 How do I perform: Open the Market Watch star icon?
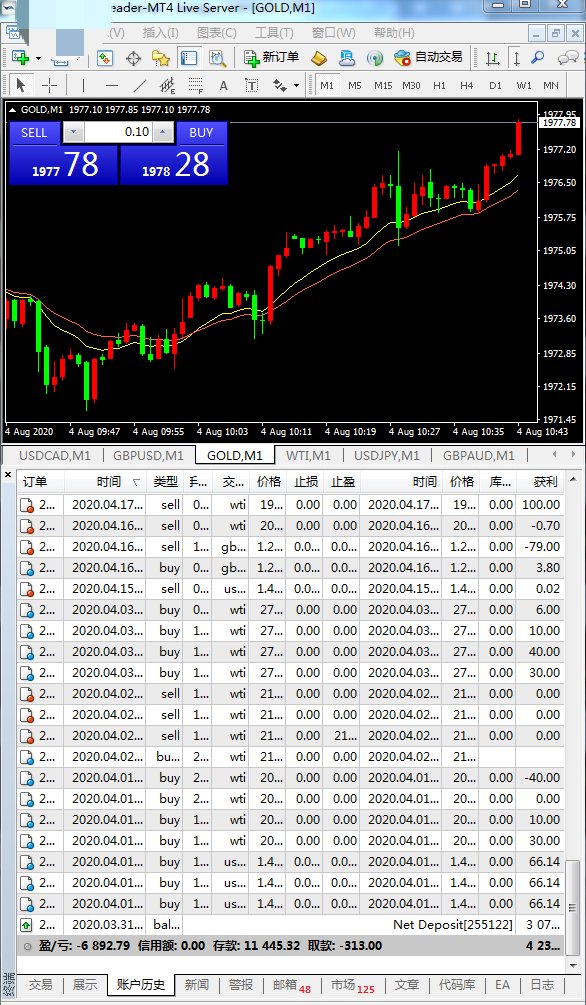coord(160,58)
